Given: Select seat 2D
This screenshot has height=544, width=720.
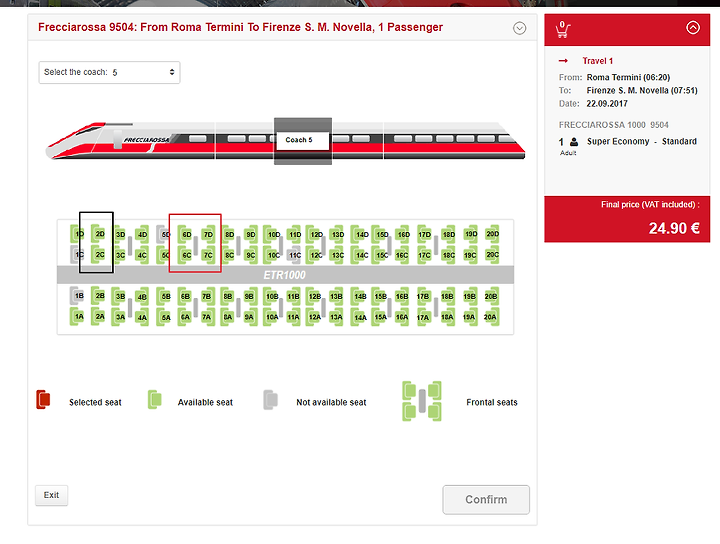Looking at the screenshot, I should 99,234.
